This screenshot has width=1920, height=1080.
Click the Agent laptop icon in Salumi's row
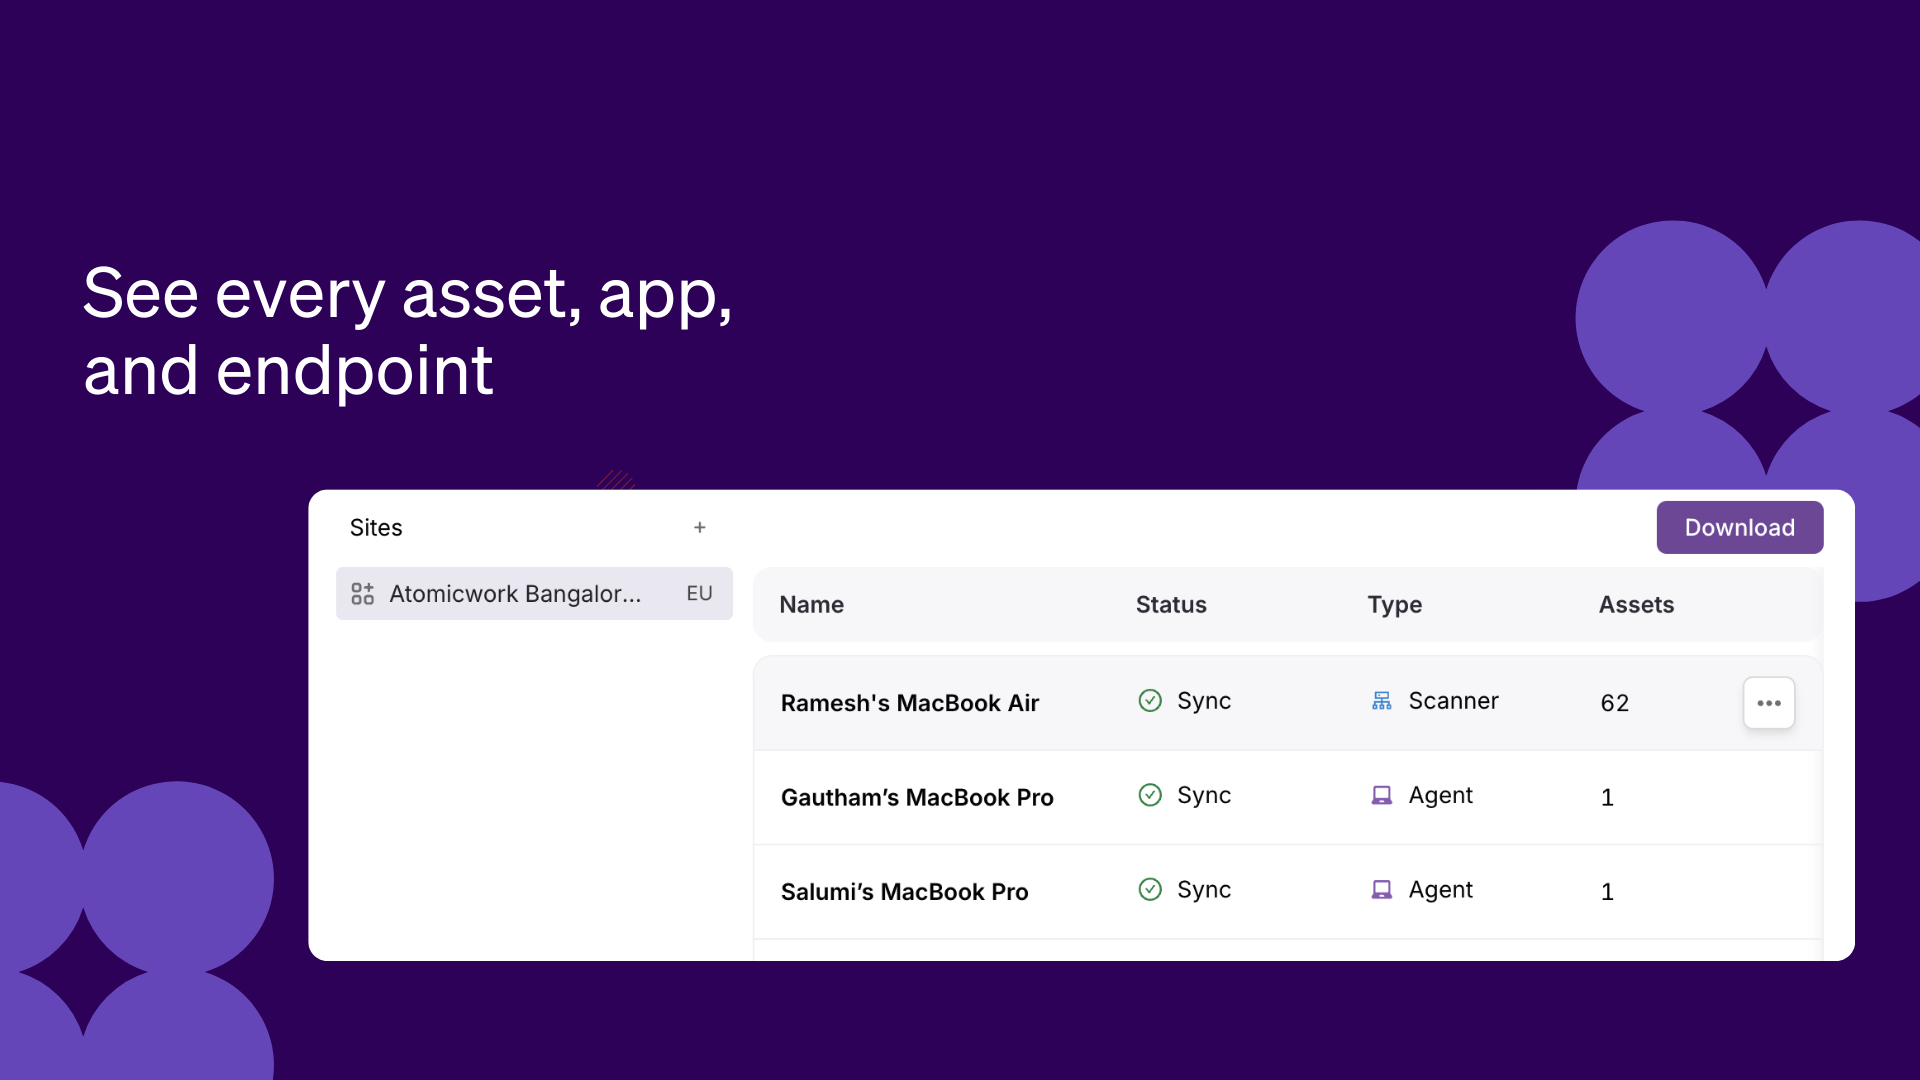tap(1381, 890)
